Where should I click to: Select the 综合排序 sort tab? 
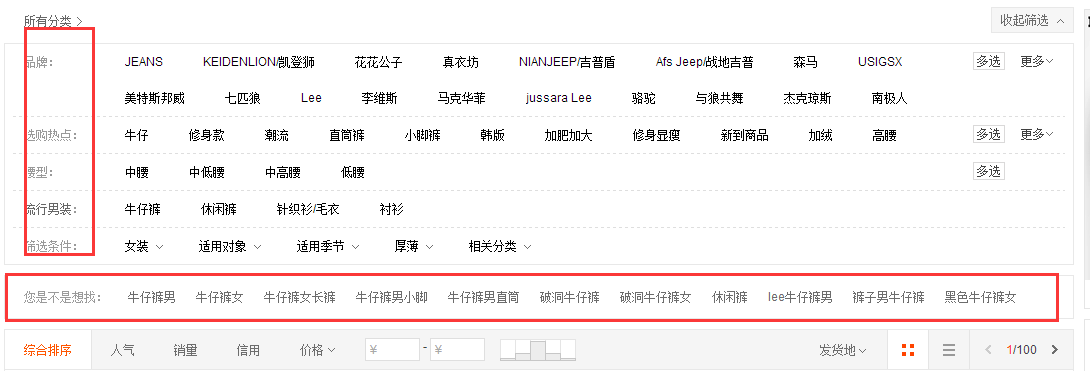(47, 350)
